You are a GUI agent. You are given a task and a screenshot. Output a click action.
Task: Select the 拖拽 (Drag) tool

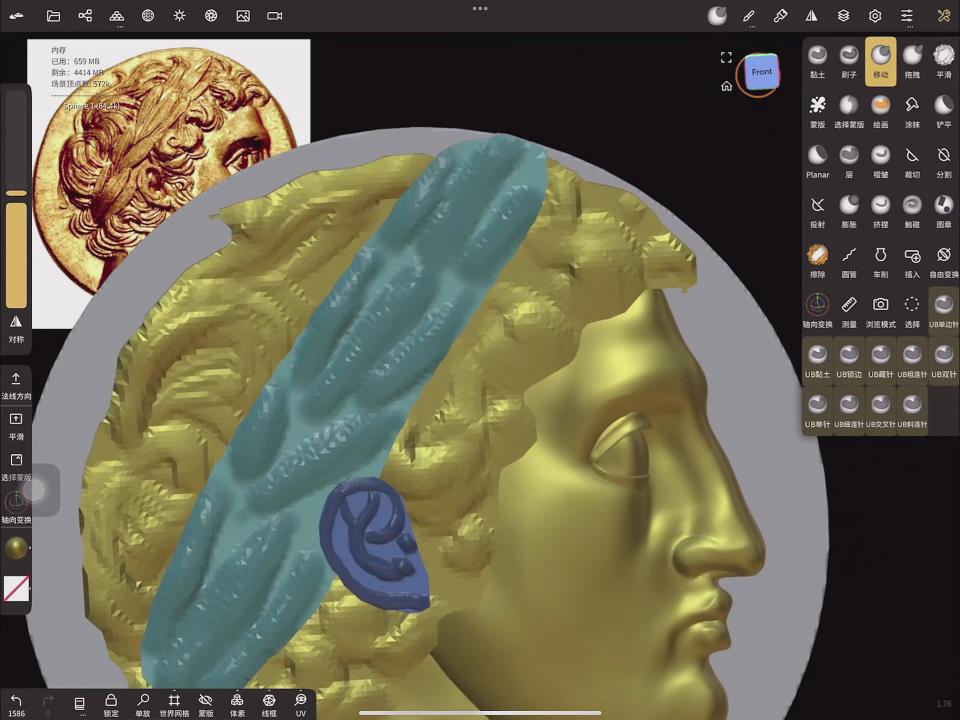click(x=912, y=61)
